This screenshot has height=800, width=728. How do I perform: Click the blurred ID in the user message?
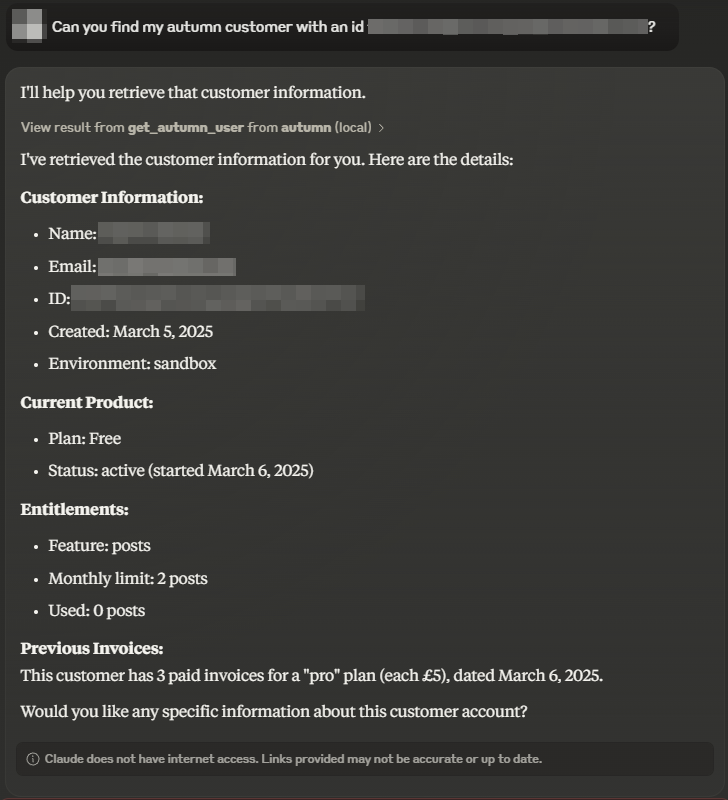[x=506, y=27]
